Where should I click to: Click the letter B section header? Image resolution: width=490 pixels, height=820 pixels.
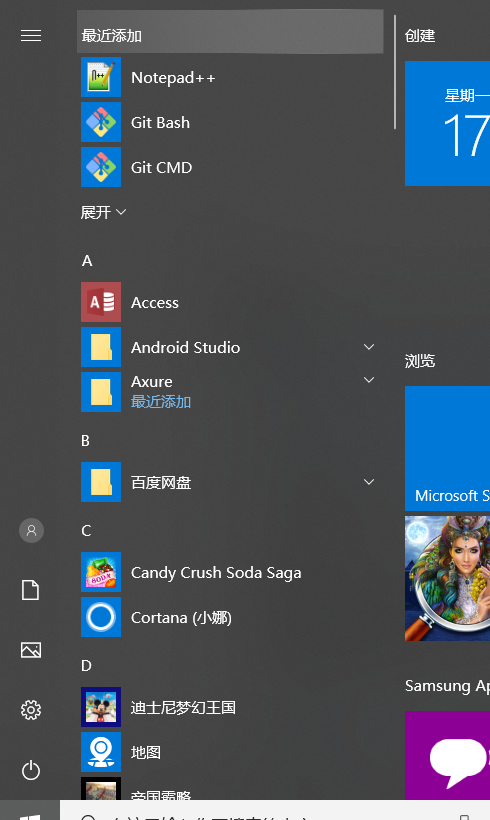86,440
